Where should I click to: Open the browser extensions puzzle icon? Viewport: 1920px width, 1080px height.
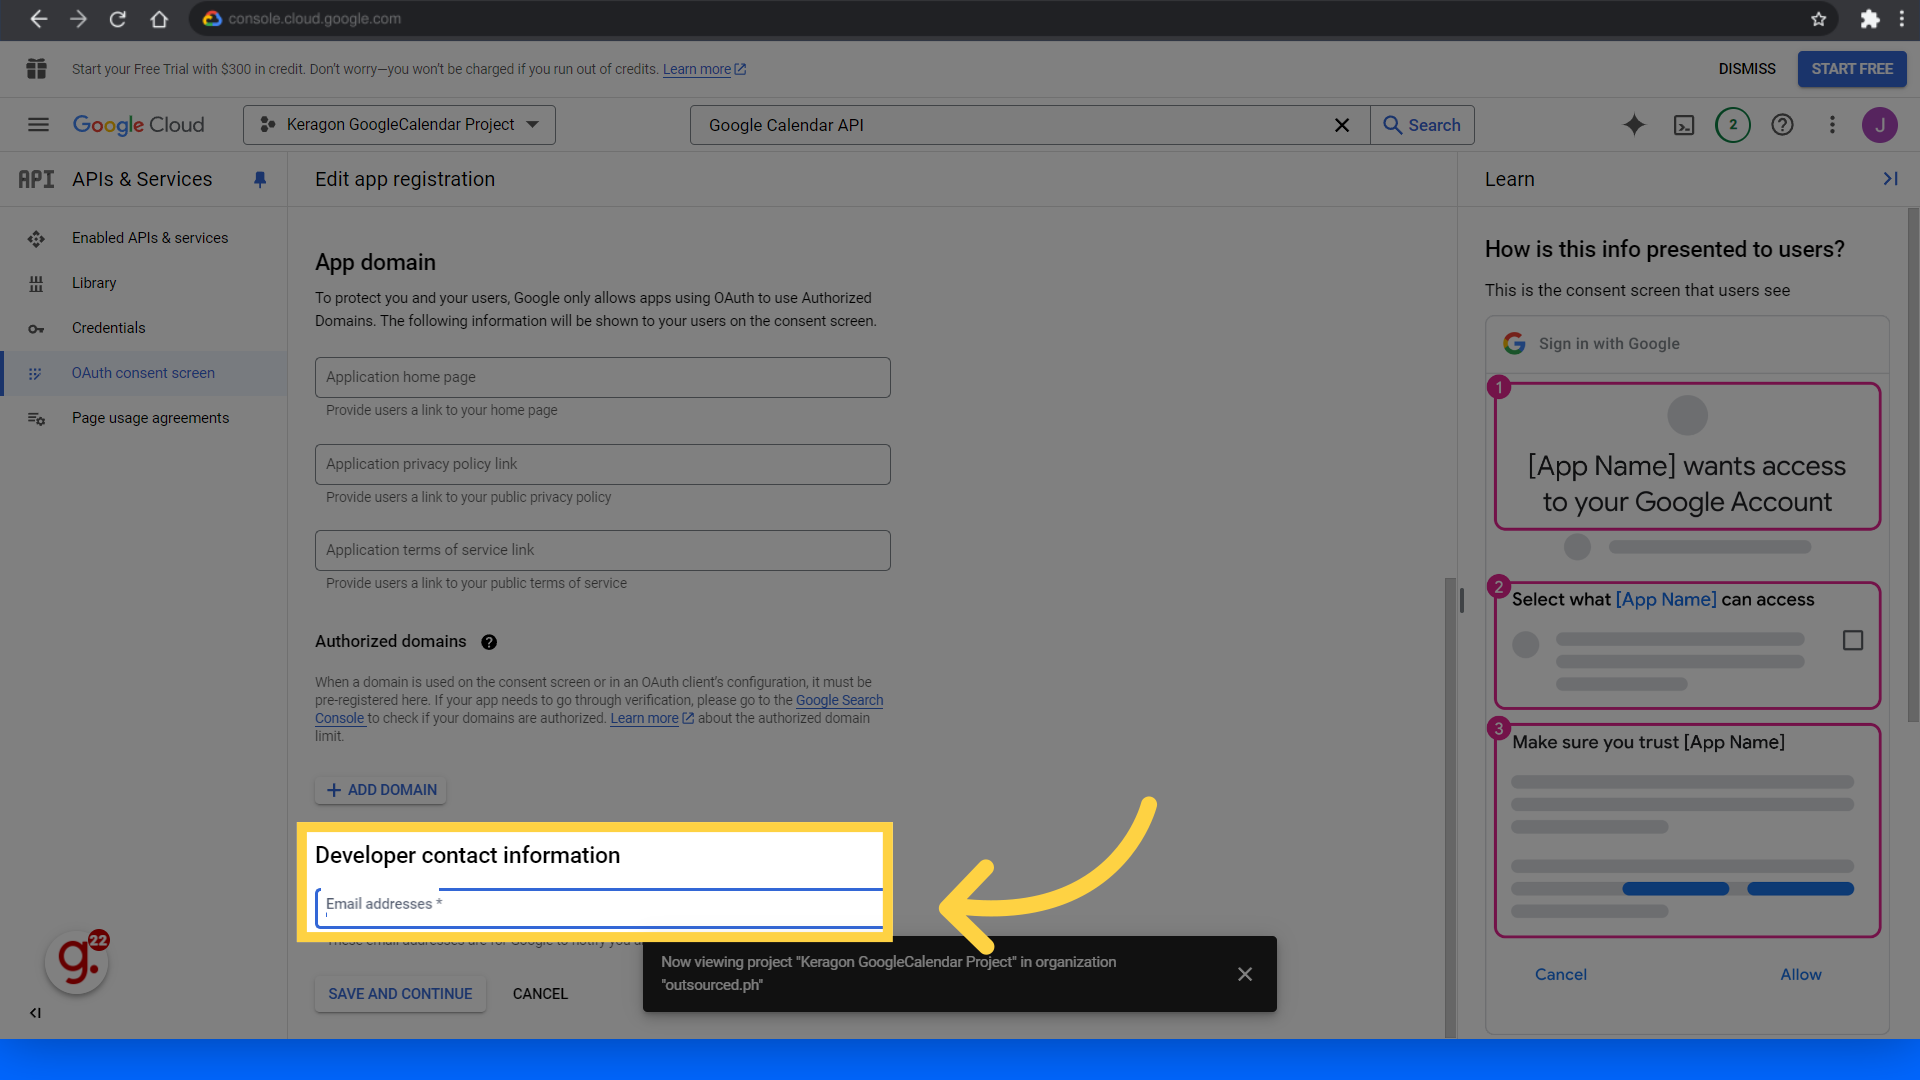1869,19
